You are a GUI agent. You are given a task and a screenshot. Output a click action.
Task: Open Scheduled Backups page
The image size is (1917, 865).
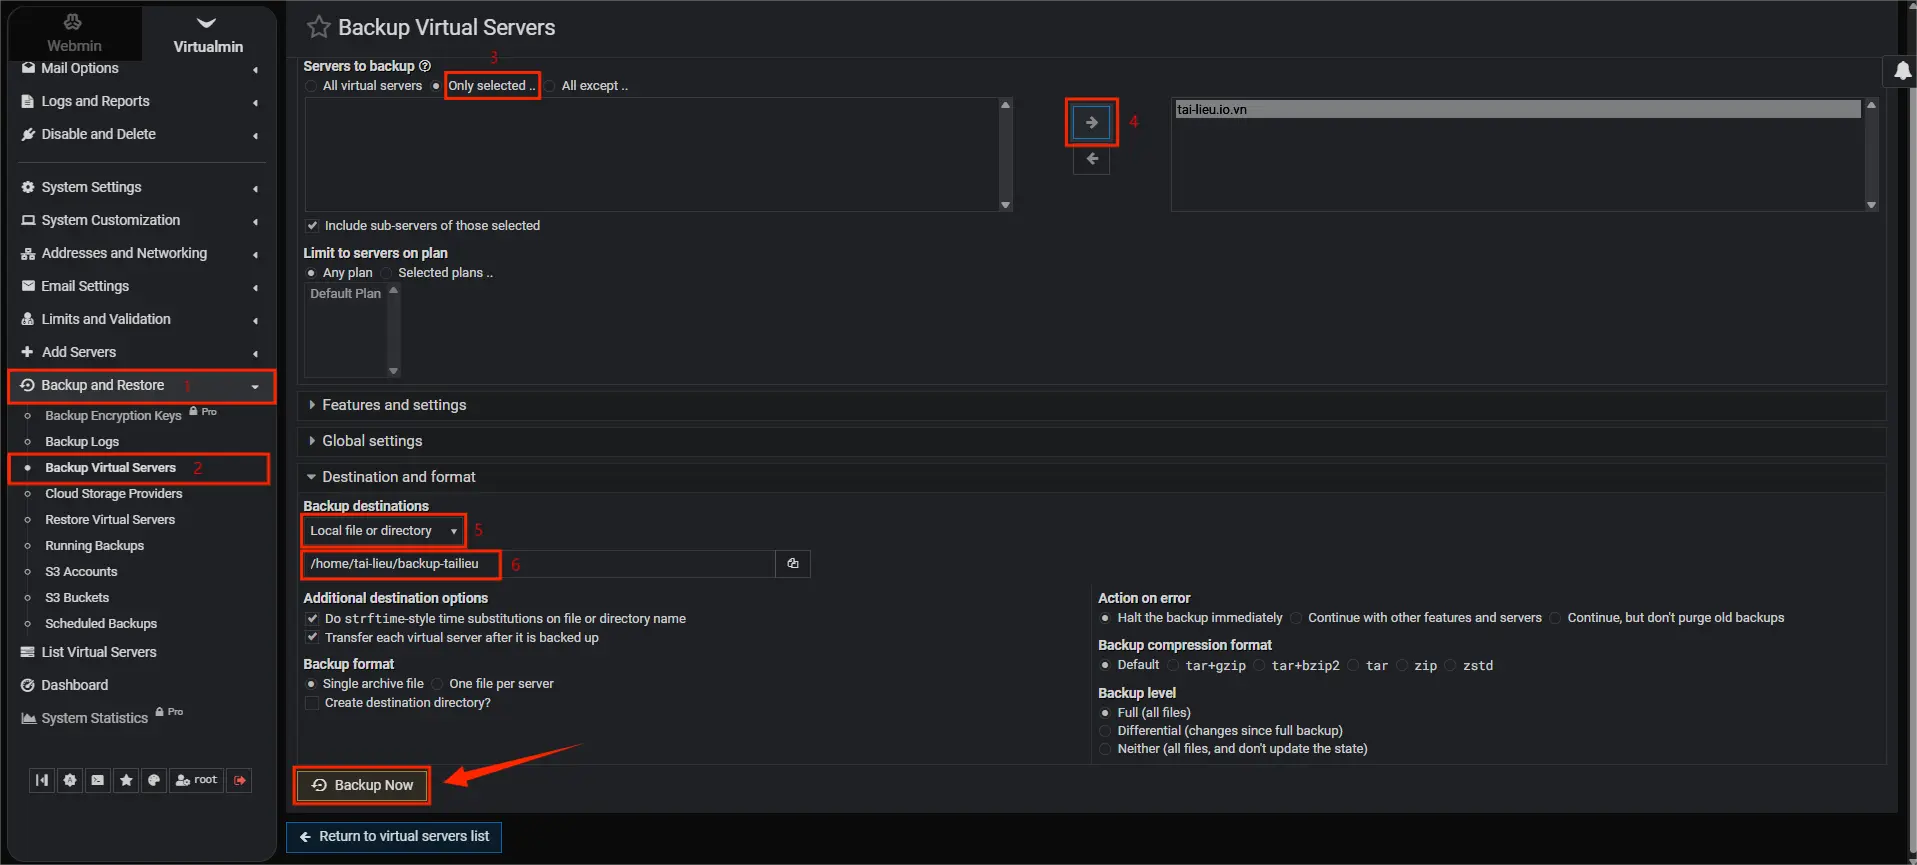click(x=101, y=624)
